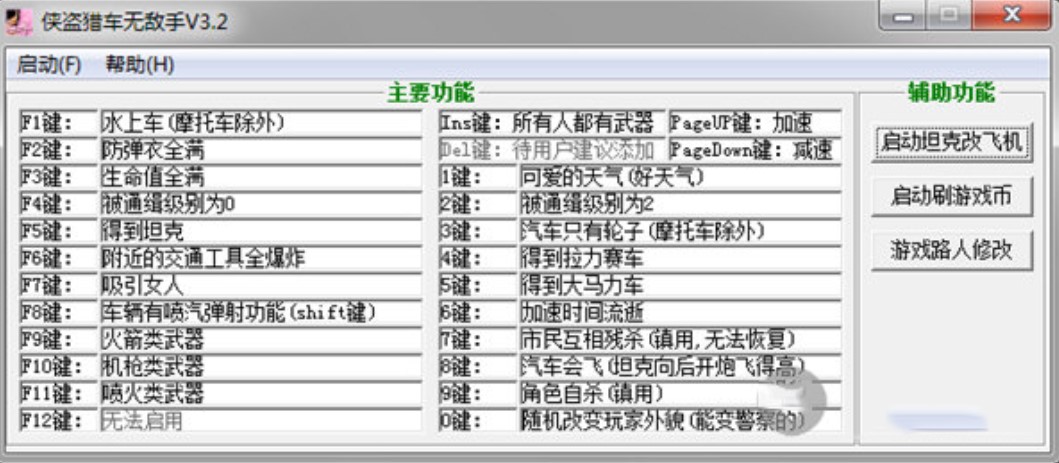
Task: Click the app icon in title bar
Action: 18,22
